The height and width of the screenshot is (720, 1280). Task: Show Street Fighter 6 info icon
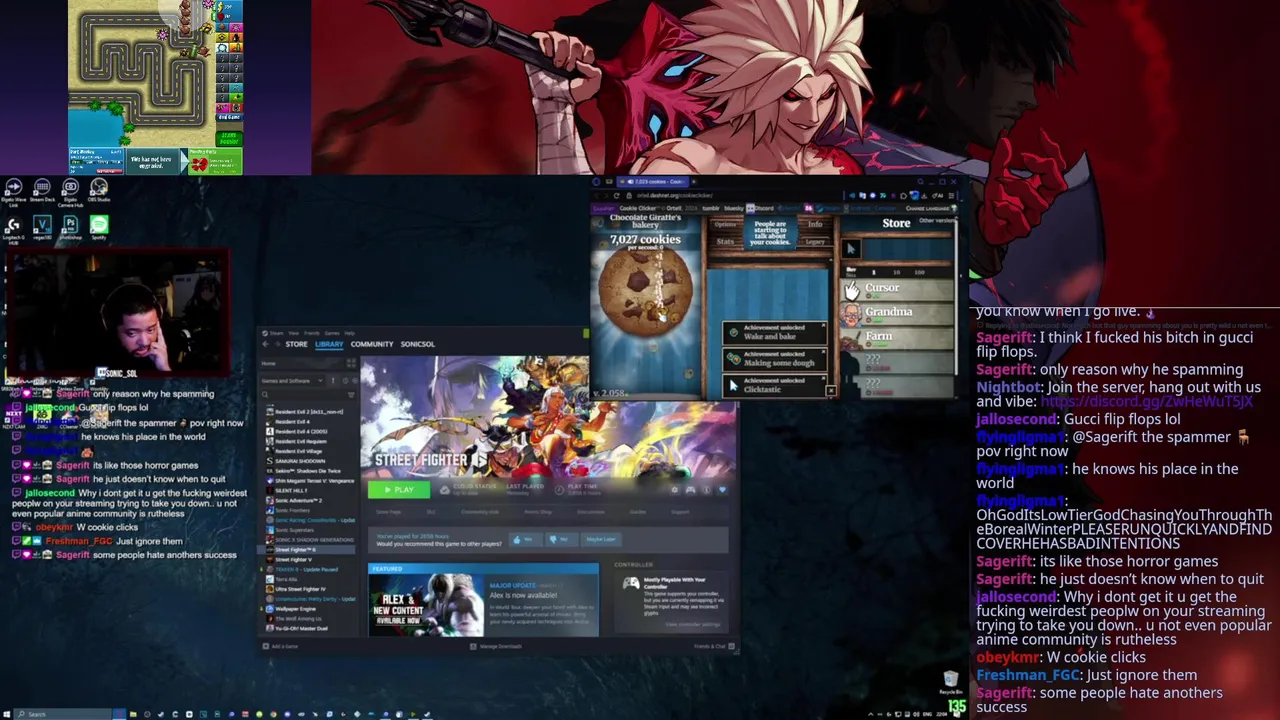(x=706, y=490)
